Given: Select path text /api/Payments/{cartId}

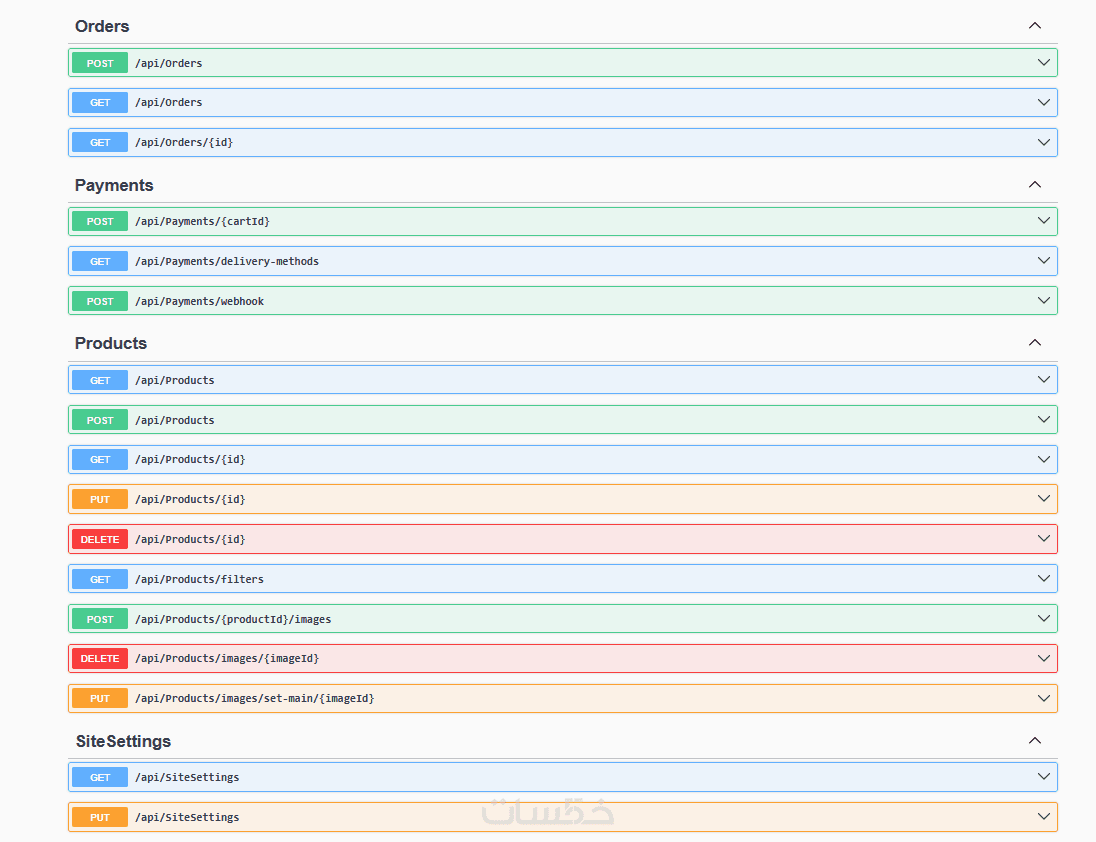Looking at the screenshot, I should point(202,222).
